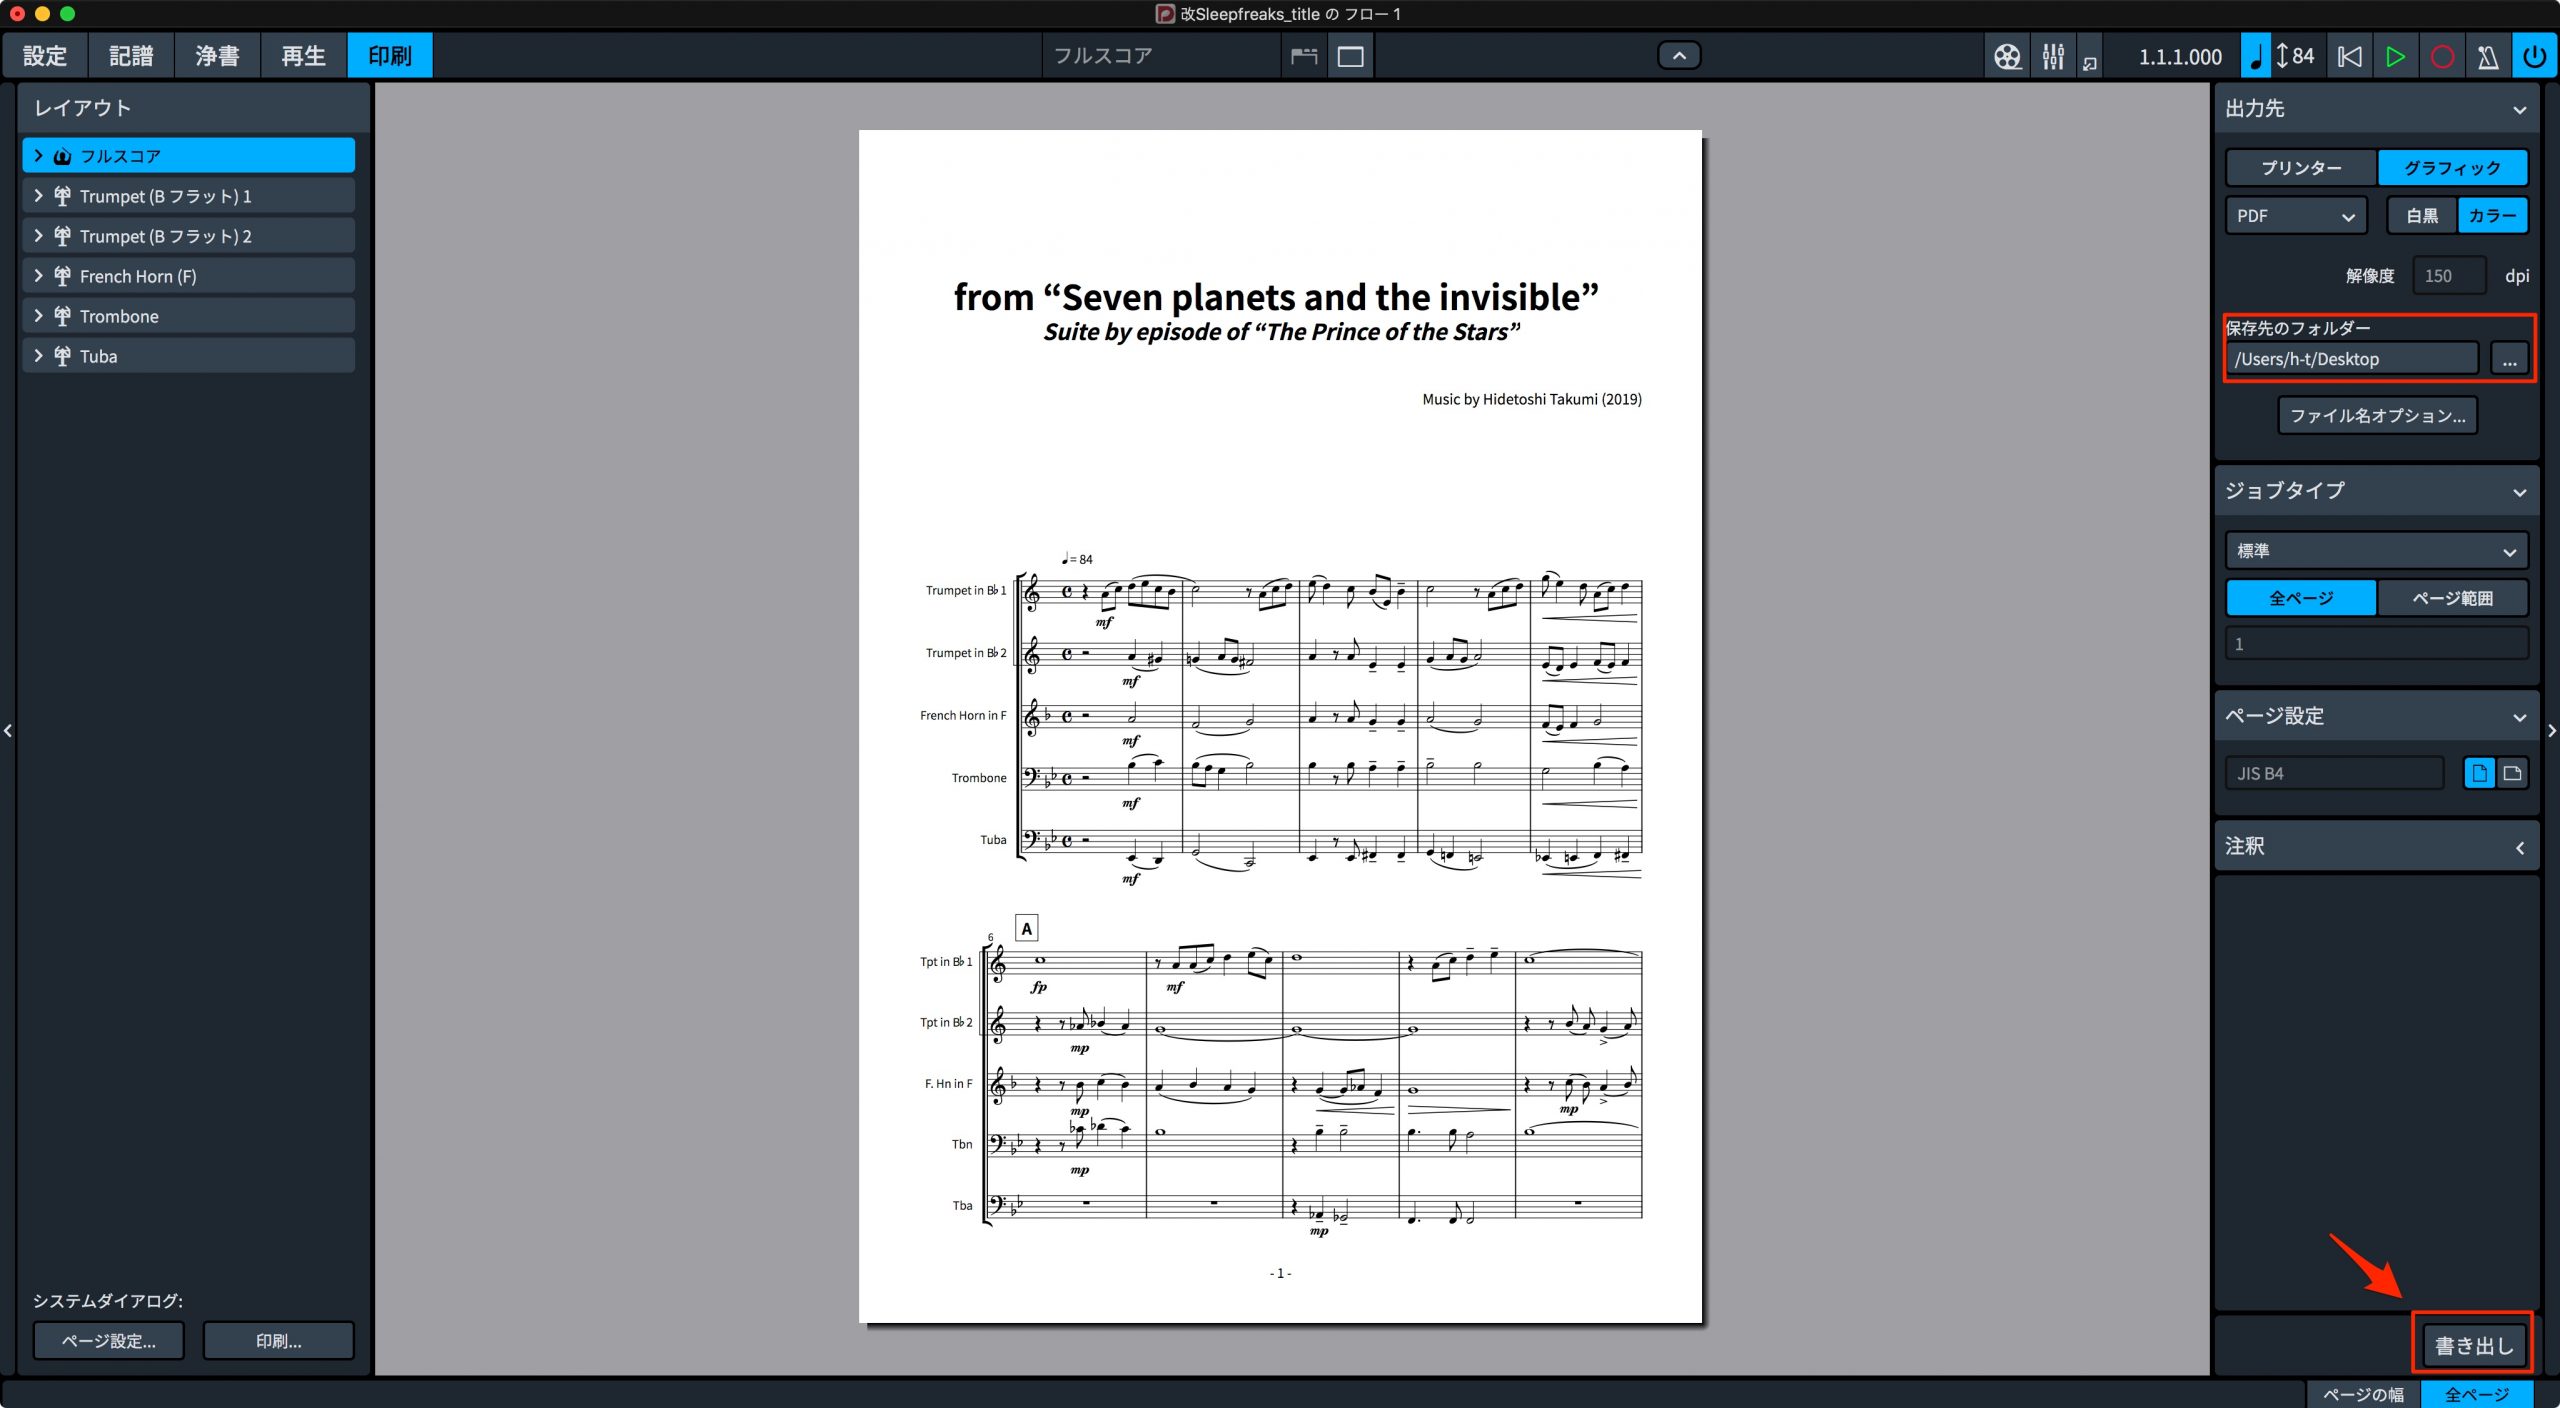Click the page range number field
The image size is (2560, 1408).
2377,644
